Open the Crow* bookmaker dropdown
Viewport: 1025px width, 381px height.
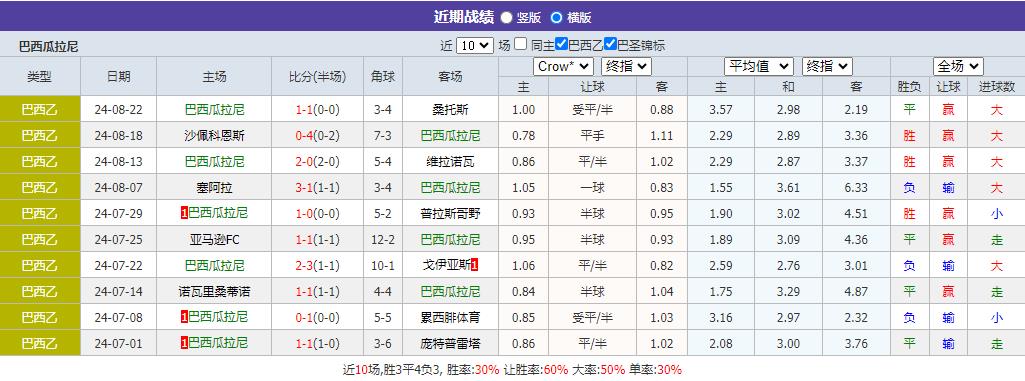point(563,67)
